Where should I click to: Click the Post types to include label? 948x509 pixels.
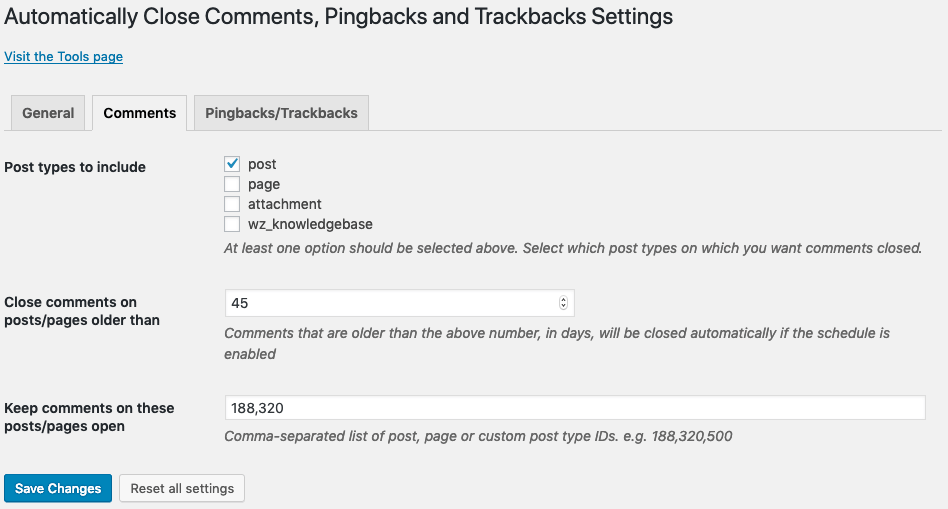pyautogui.click(x=75, y=167)
